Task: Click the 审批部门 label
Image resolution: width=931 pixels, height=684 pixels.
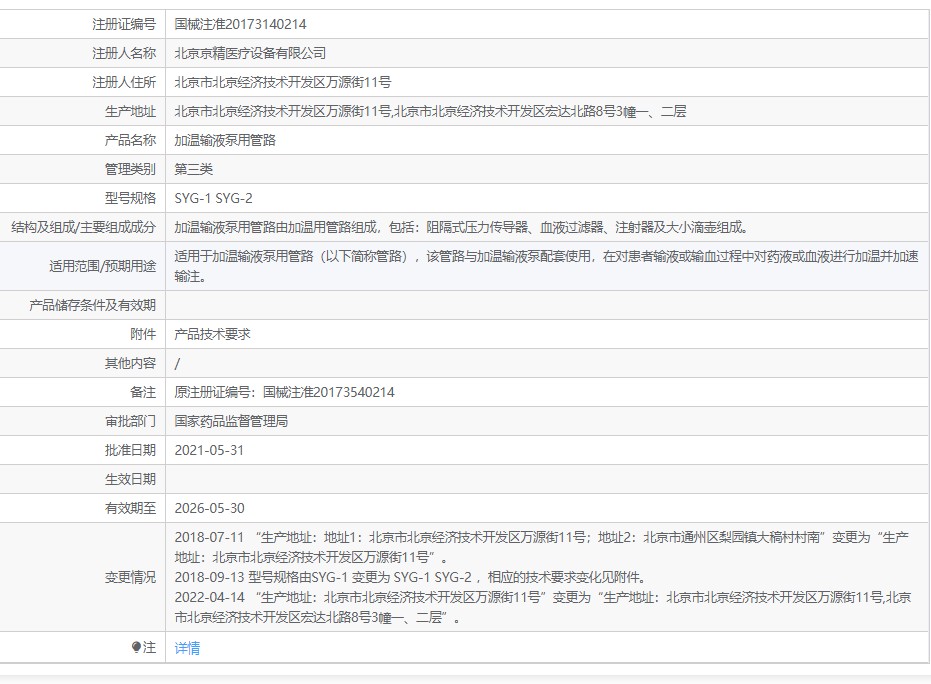Action: tap(131, 422)
